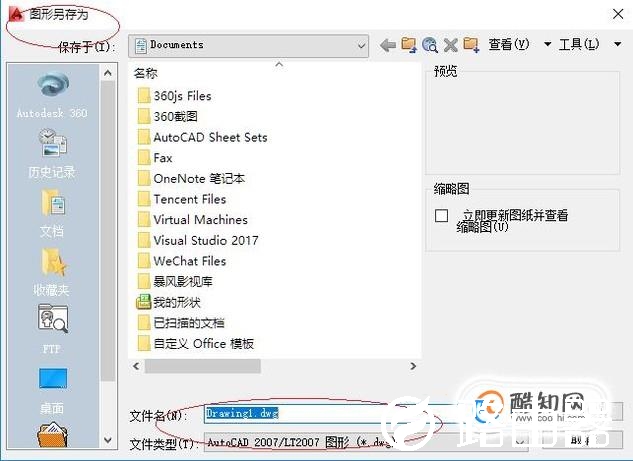Click file list right scroll arrow
Image resolution: width=633 pixels, height=461 pixels.
click(x=413, y=366)
